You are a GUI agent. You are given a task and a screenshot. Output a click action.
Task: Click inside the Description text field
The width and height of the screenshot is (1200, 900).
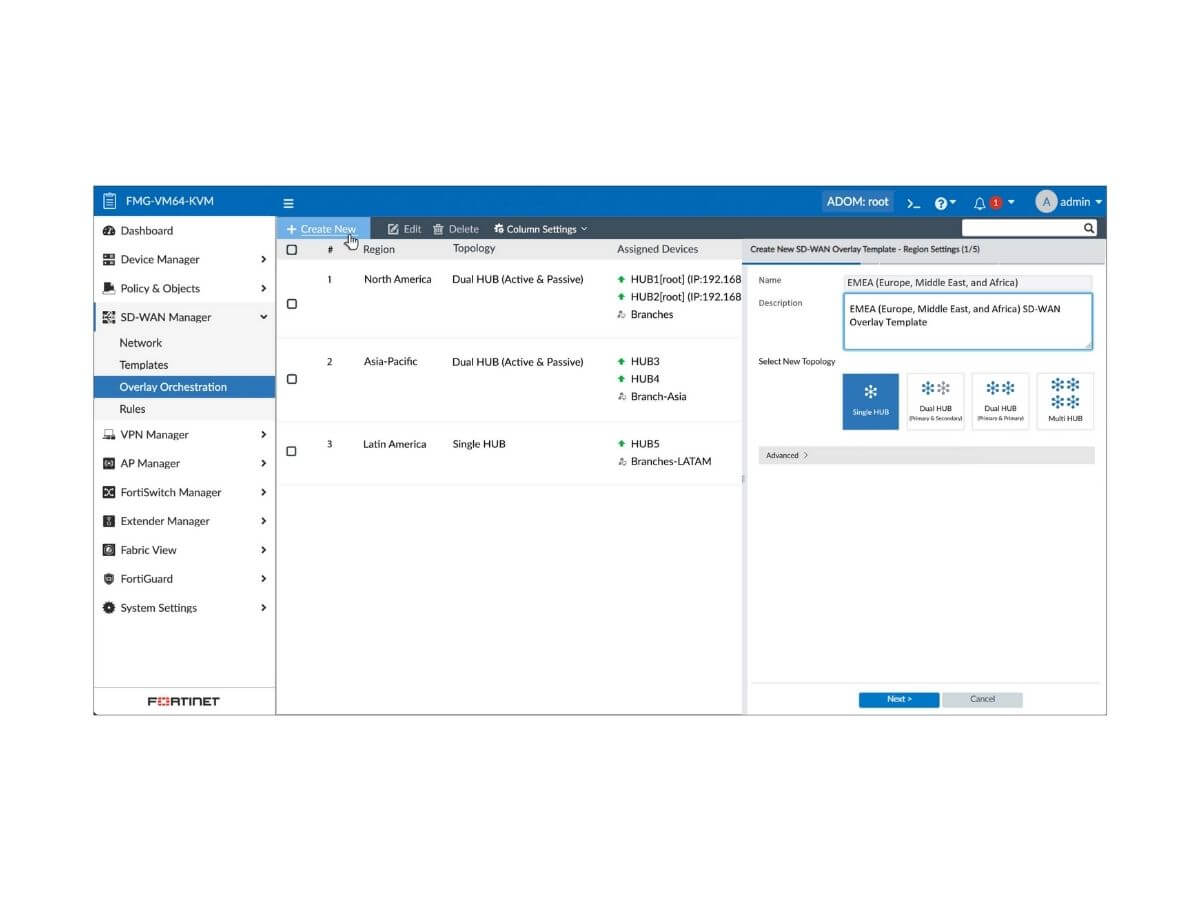[967, 318]
